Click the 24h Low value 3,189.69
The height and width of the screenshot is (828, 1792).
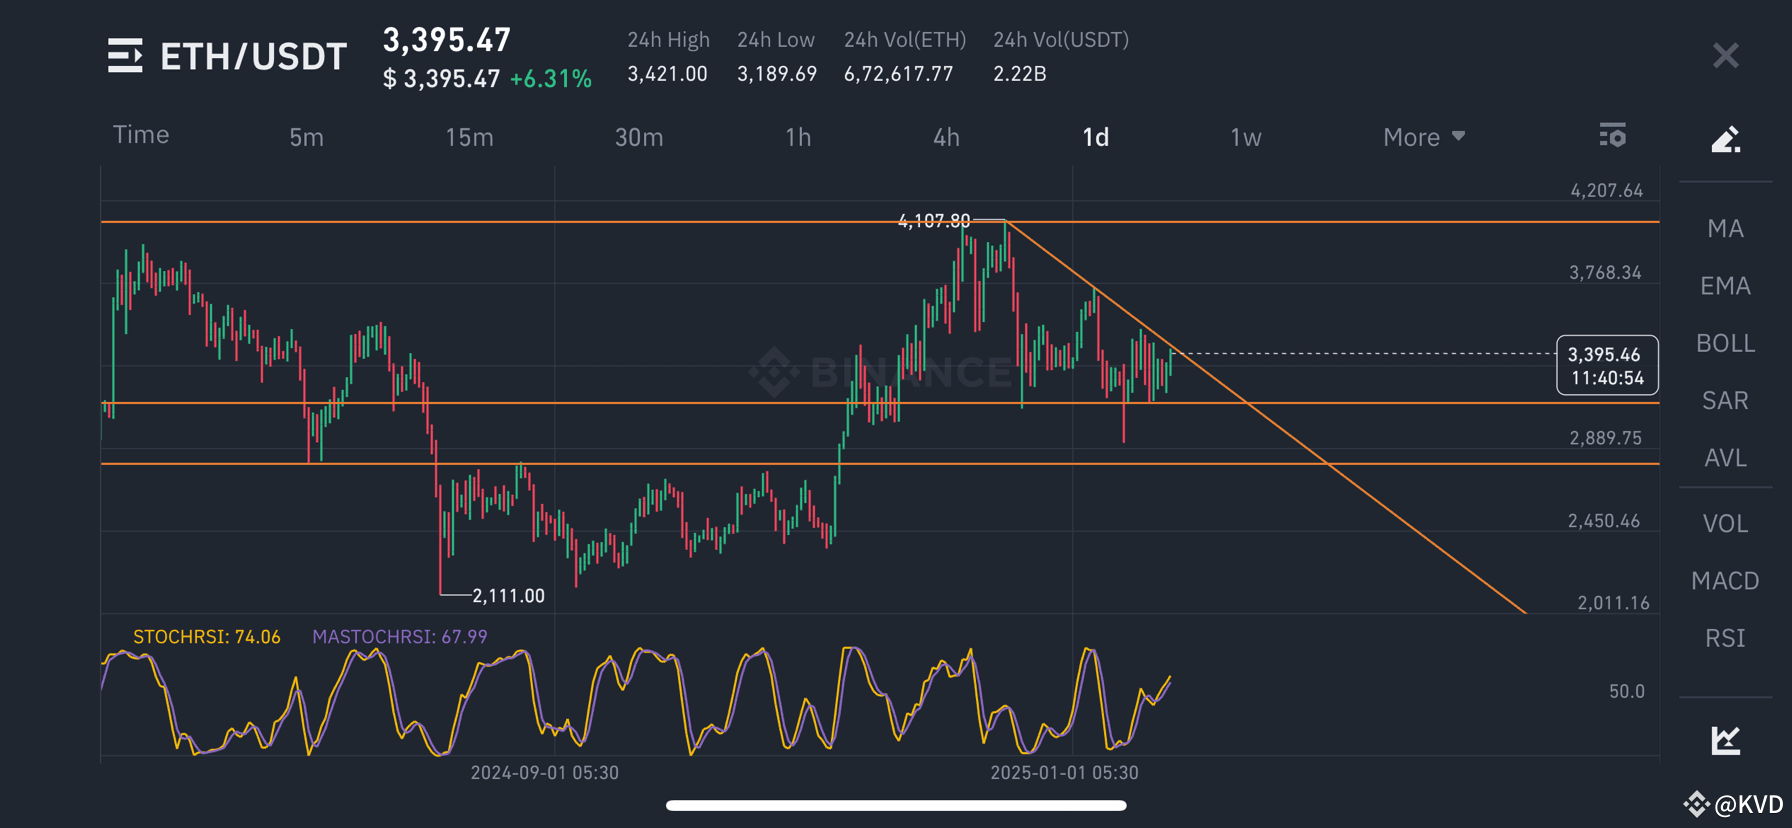[x=777, y=74]
